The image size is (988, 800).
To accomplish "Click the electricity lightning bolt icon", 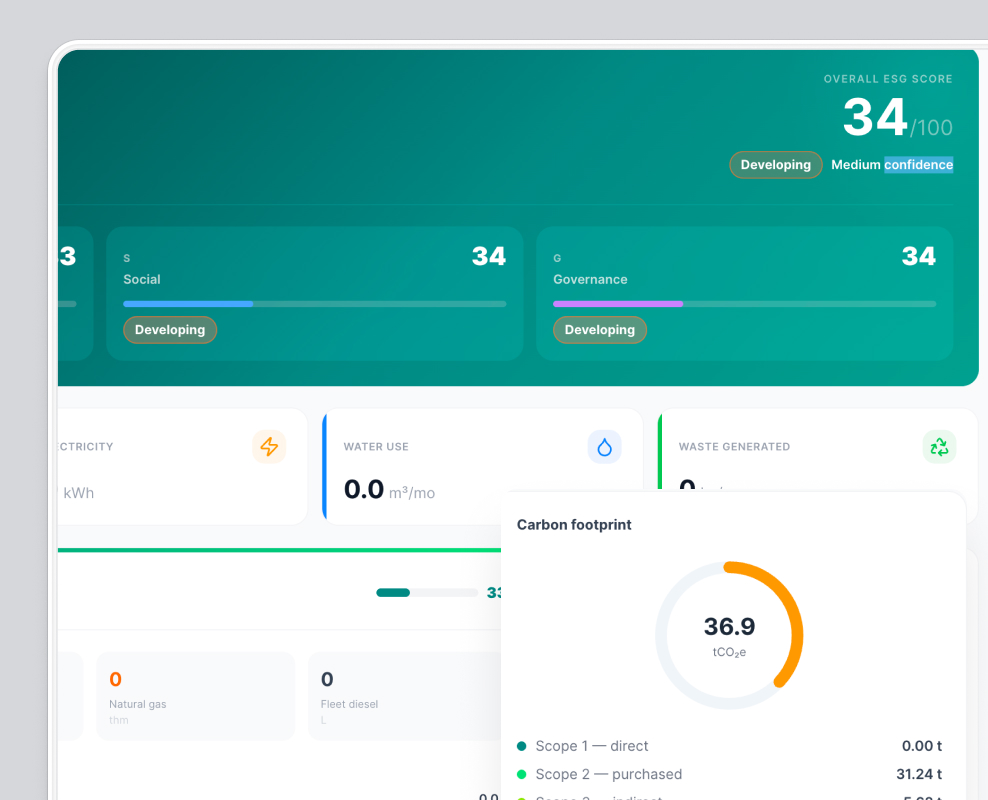I will [x=269, y=447].
